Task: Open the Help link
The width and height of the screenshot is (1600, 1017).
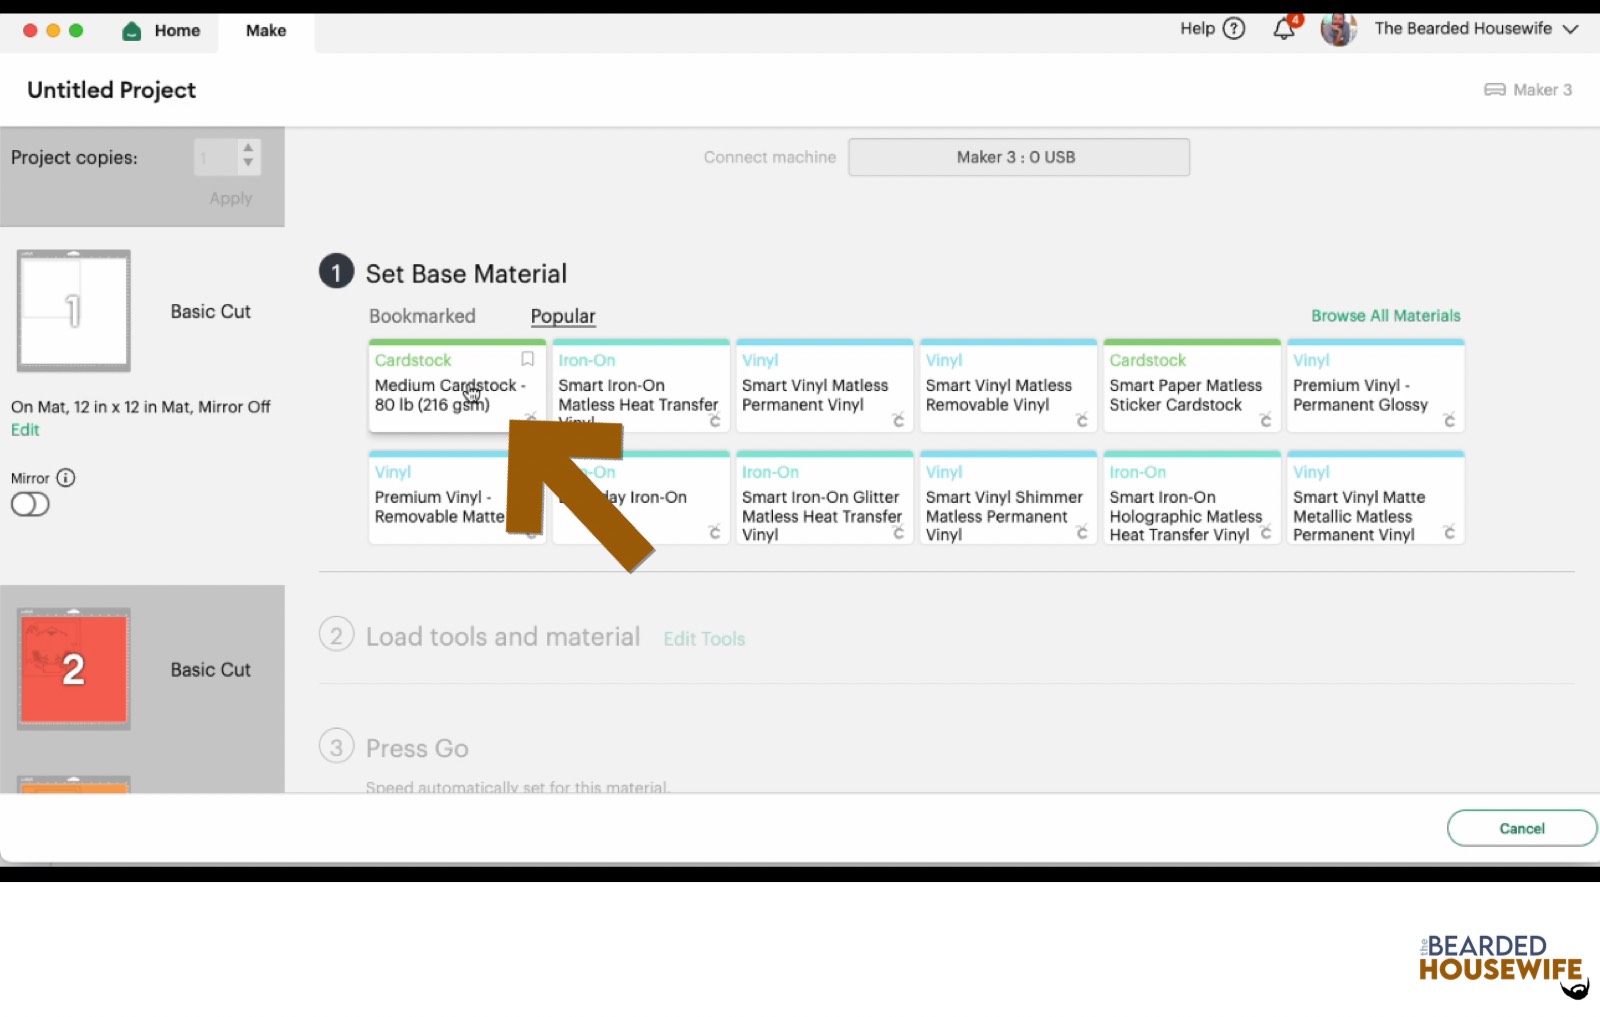Action: (1197, 29)
